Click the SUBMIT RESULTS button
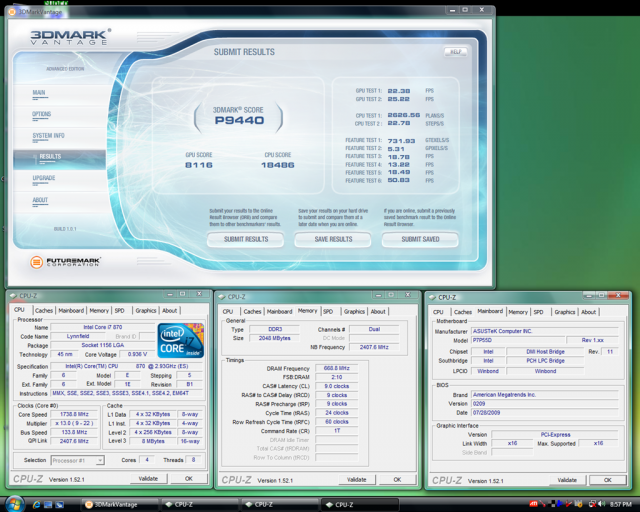This screenshot has height=512, width=640. pyautogui.click(x=246, y=239)
